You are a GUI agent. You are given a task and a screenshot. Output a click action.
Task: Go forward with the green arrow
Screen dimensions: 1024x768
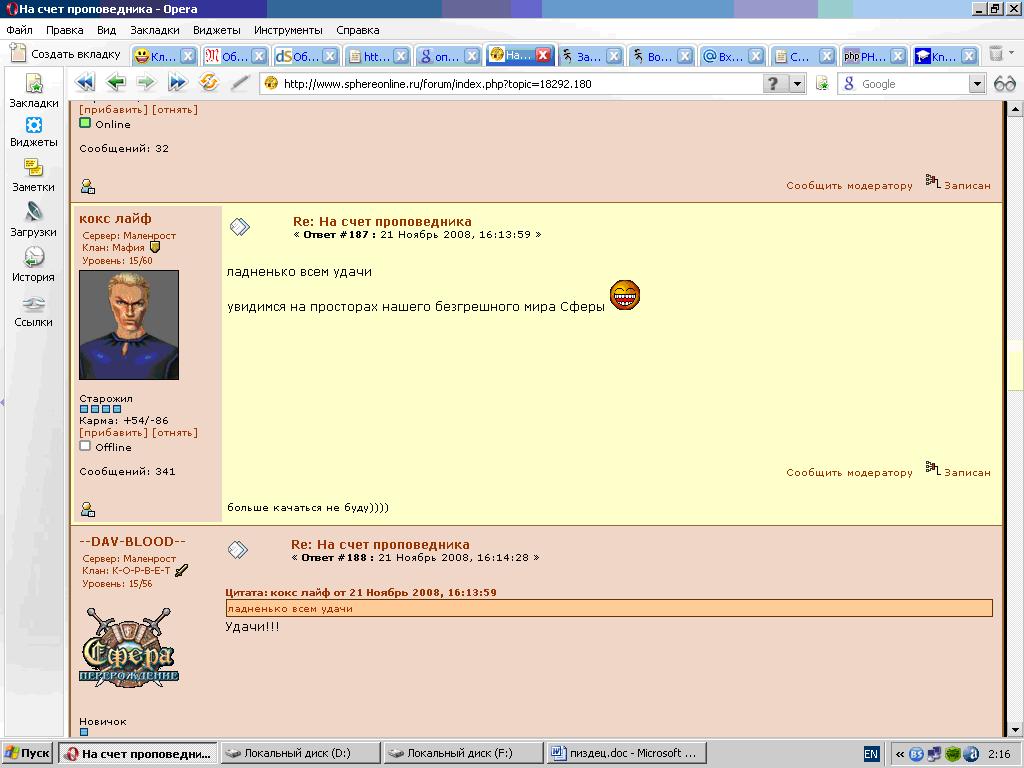click(x=146, y=82)
